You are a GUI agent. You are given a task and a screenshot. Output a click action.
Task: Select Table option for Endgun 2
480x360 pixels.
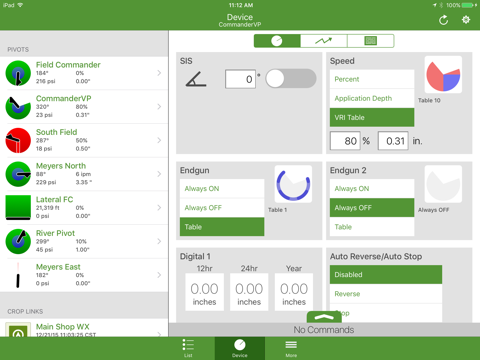point(372,227)
